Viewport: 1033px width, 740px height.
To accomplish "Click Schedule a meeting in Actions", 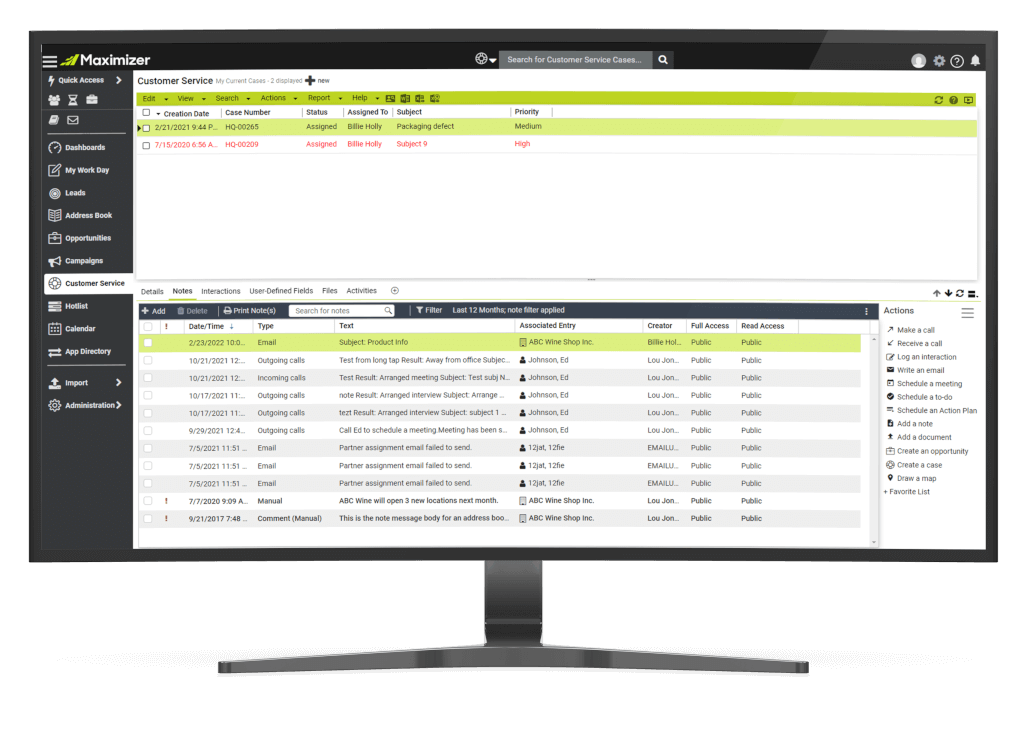I will click(x=924, y=384).
